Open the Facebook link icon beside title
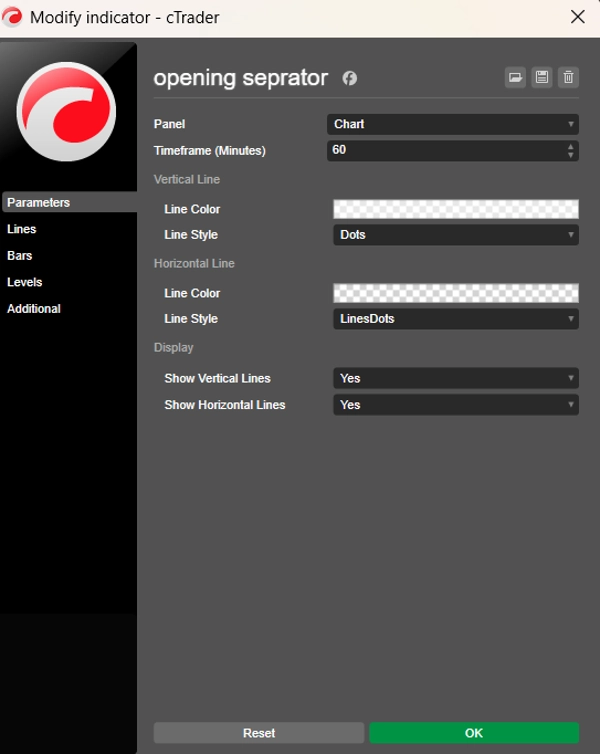 coord(350,78)
